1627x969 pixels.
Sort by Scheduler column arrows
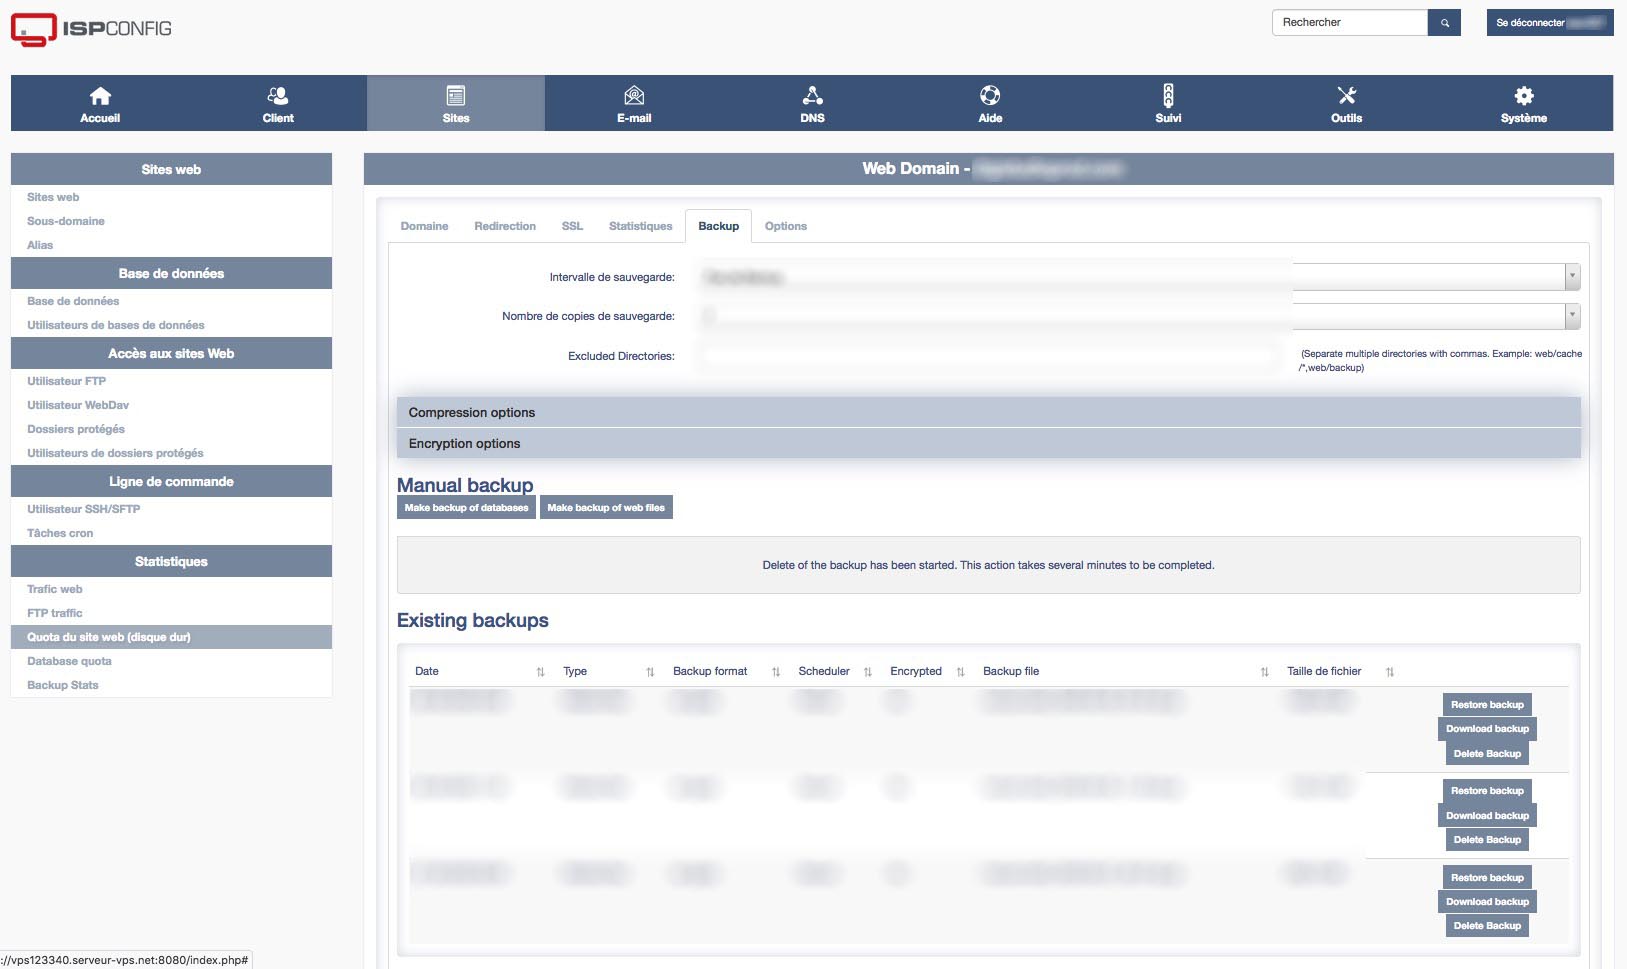pyautogui.click(x=868, y=672)
